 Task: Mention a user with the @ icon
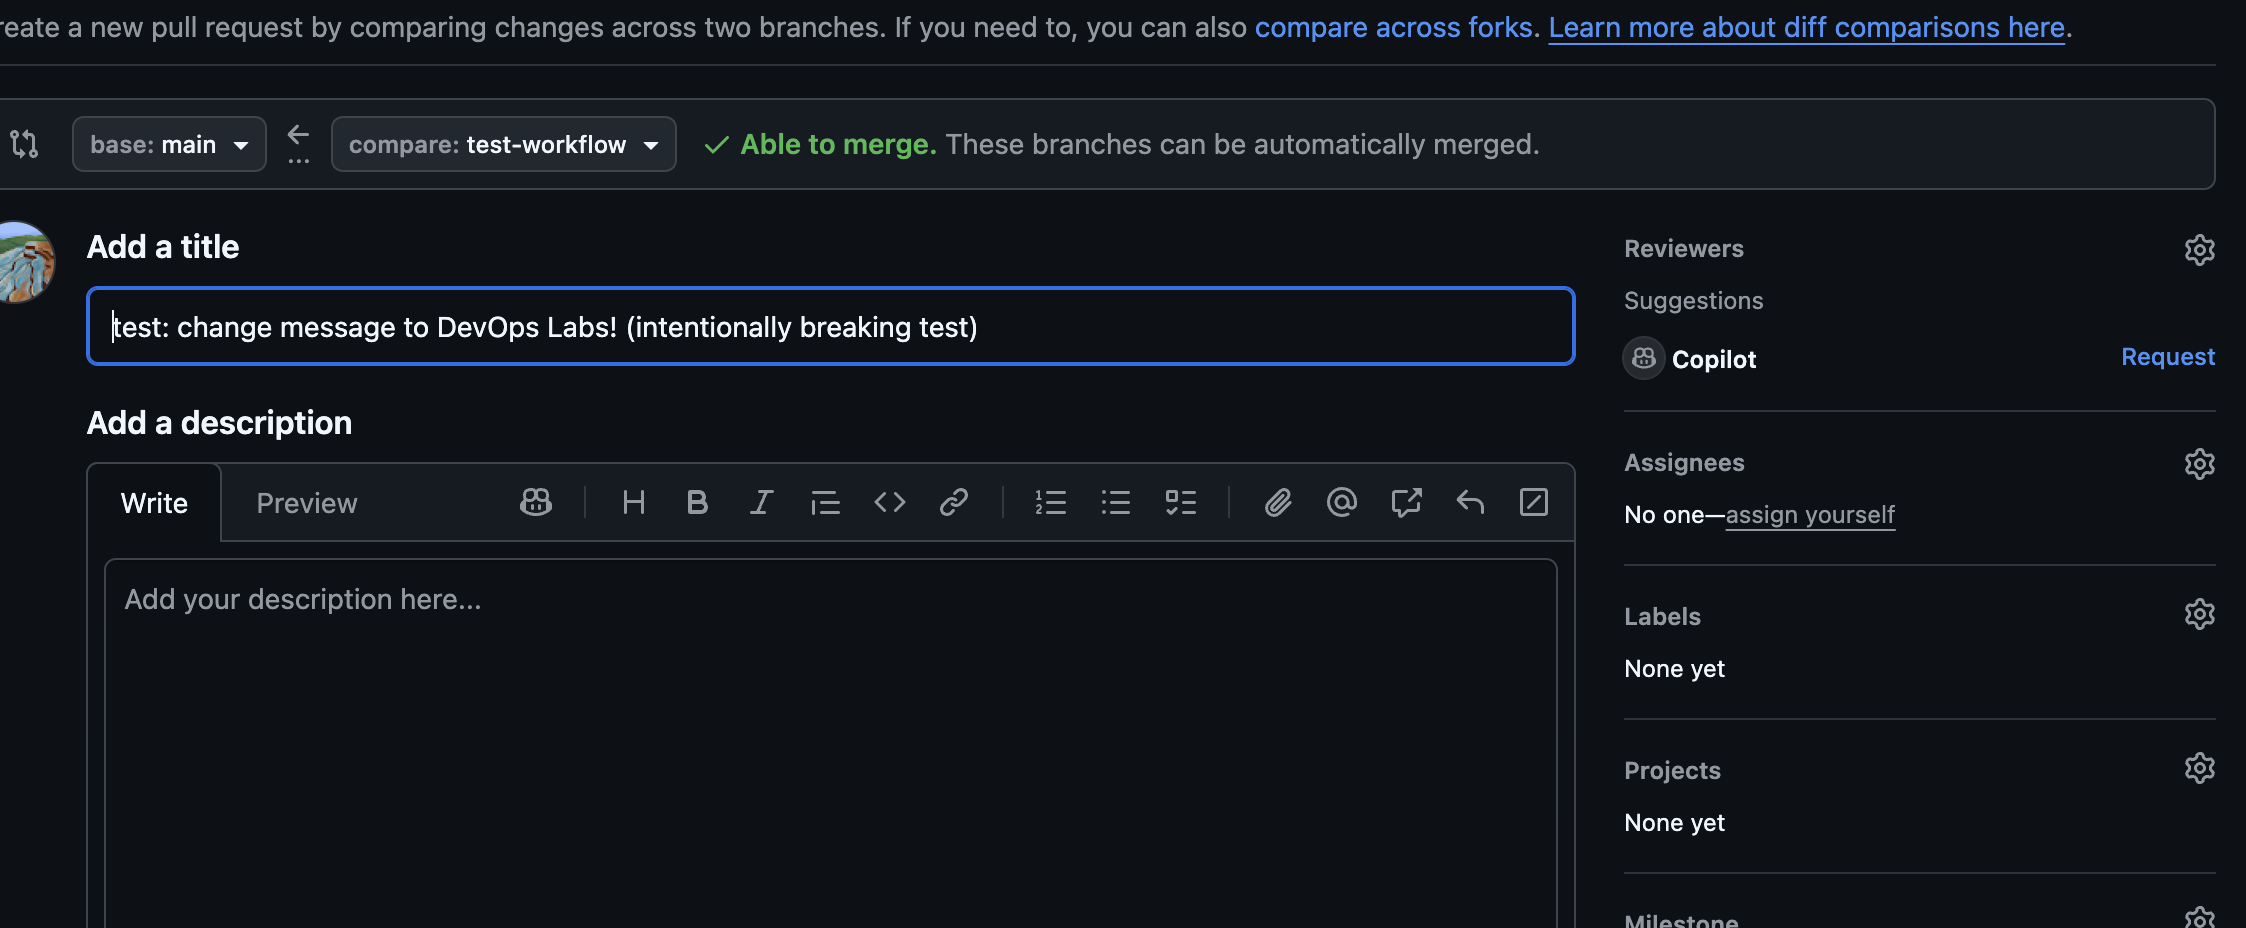click(x=1341, y=502)
